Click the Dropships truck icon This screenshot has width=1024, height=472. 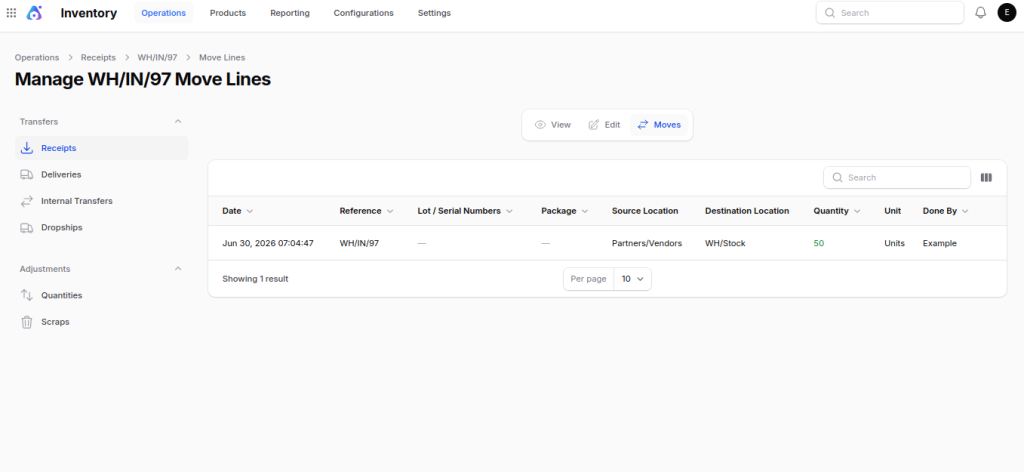pos(27,228)
